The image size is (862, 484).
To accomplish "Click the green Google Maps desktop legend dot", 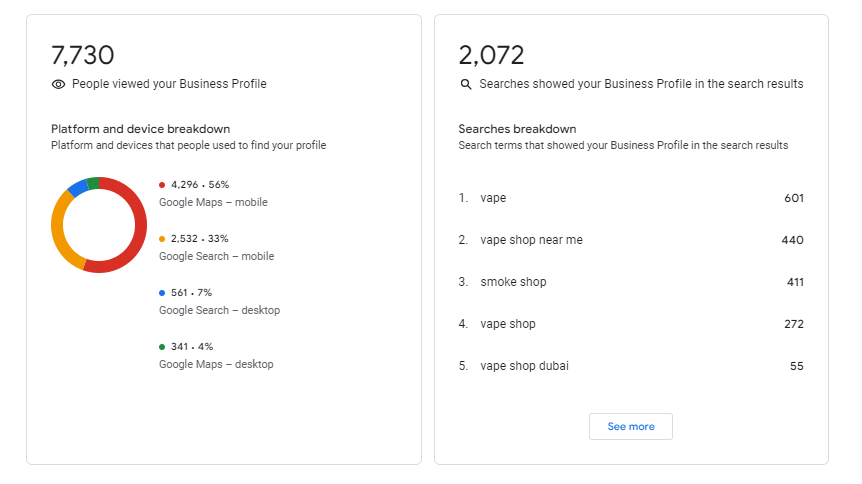I will tap(162, 347).
